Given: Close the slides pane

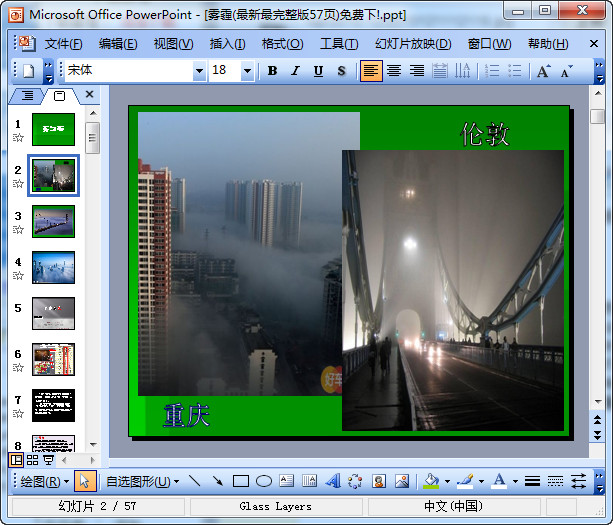Looking at the screenshot, I should click(x=90, y=94).
